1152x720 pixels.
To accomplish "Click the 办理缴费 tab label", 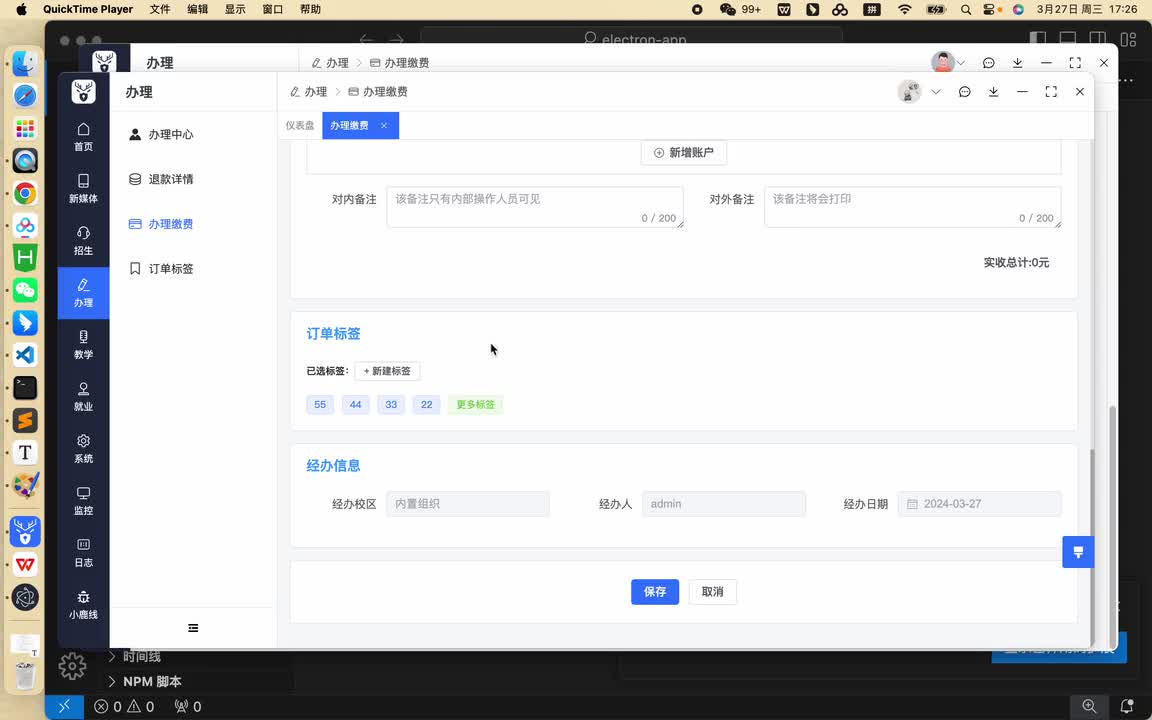I will click(349, 126).
